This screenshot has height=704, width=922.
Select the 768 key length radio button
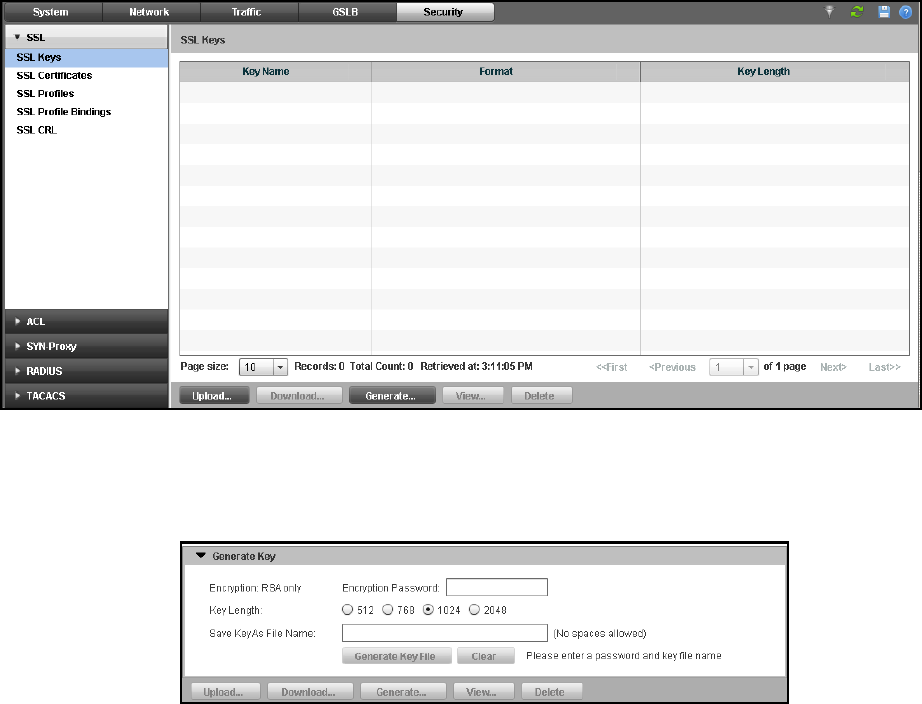click(387, 610)
